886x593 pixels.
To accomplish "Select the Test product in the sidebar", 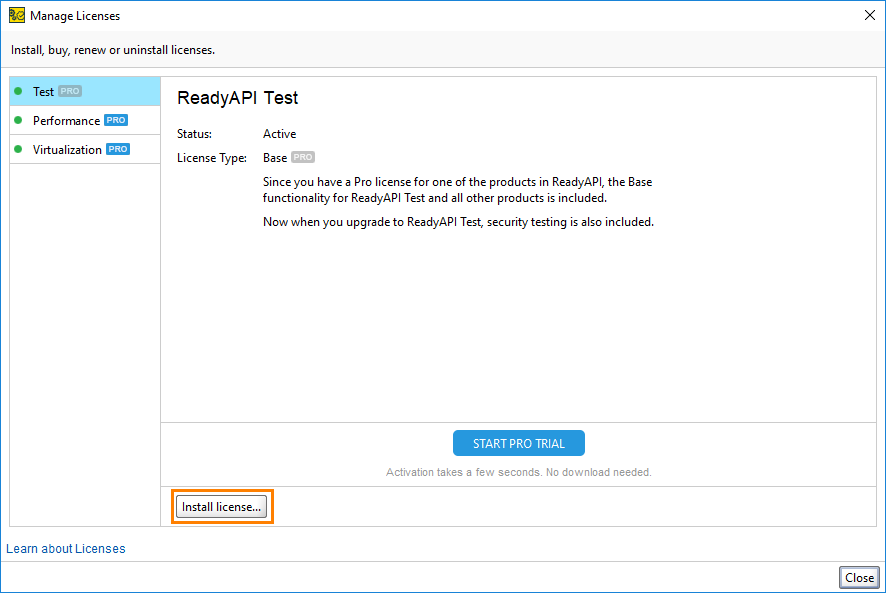I will coord(44,92).
